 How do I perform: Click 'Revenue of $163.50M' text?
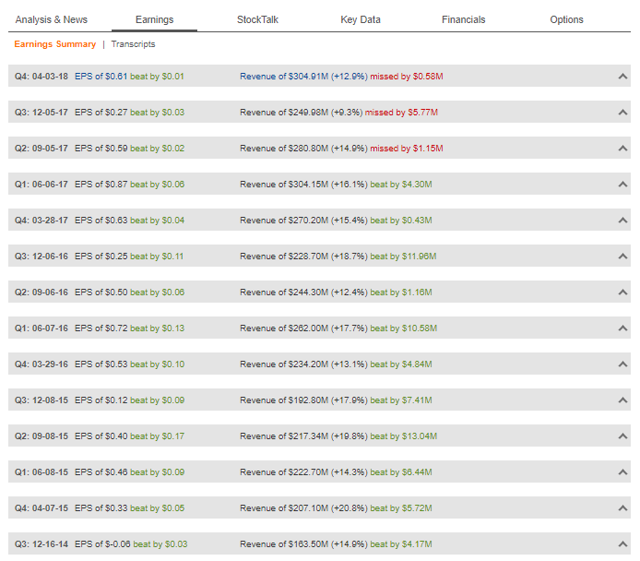click(x=284, y=544)
